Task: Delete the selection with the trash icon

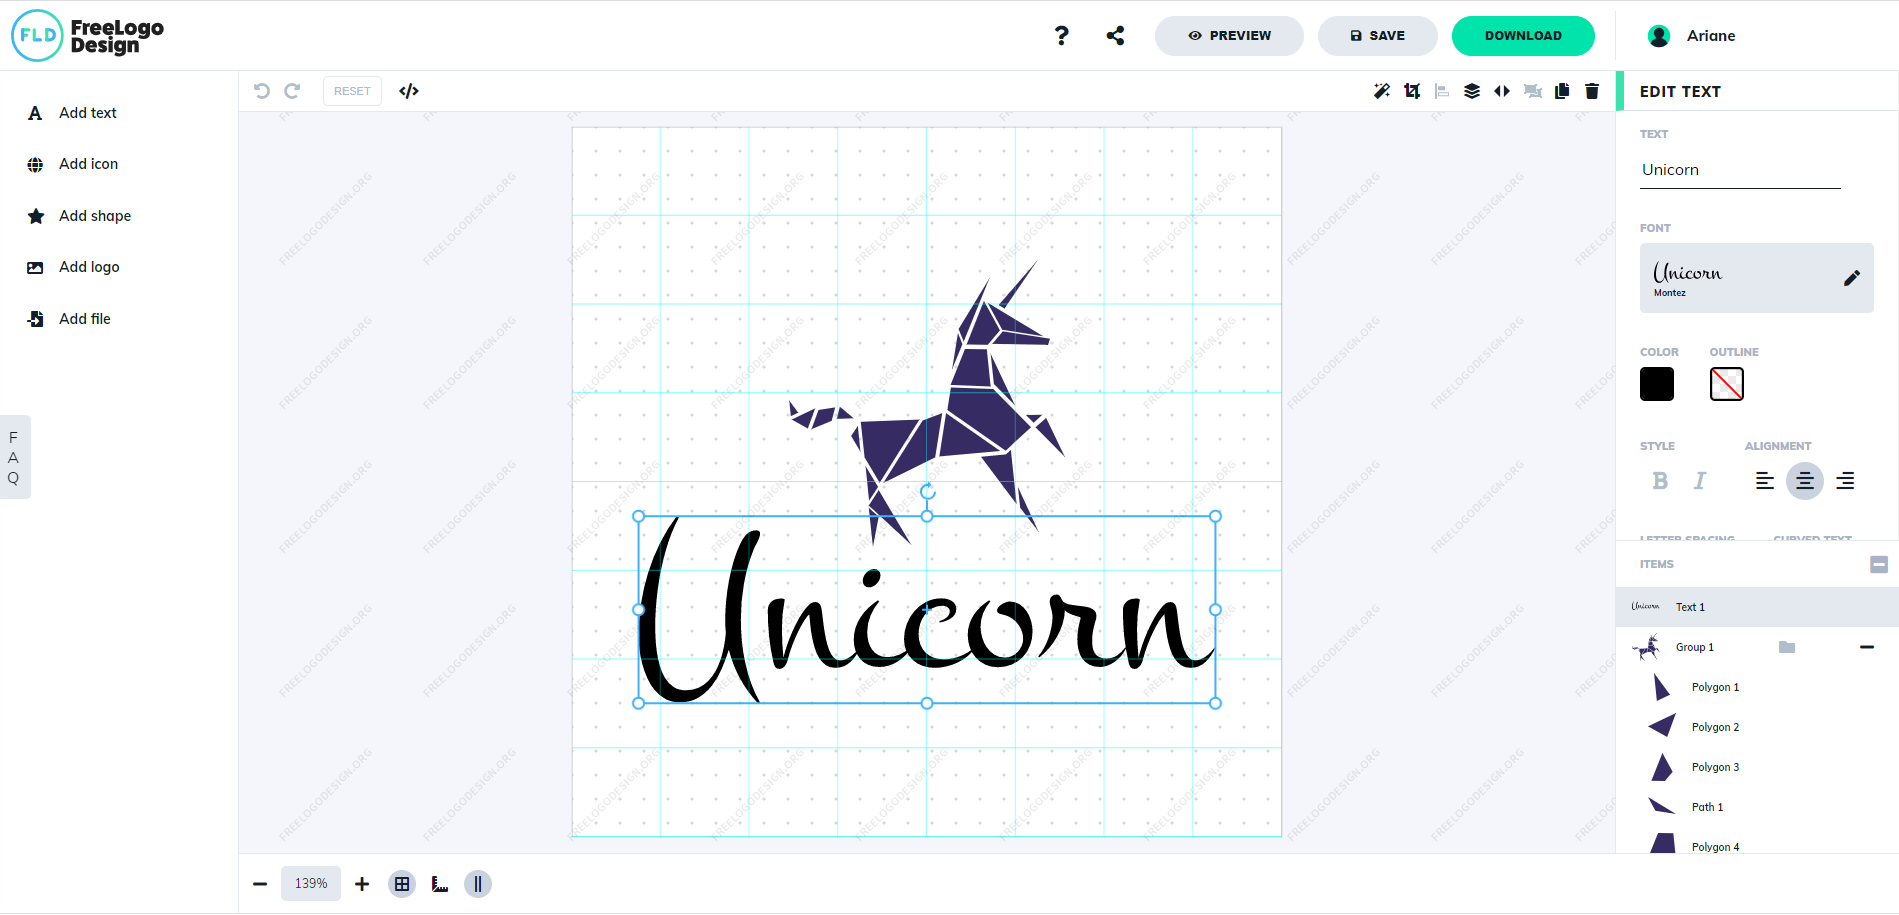Action: 1592,90
